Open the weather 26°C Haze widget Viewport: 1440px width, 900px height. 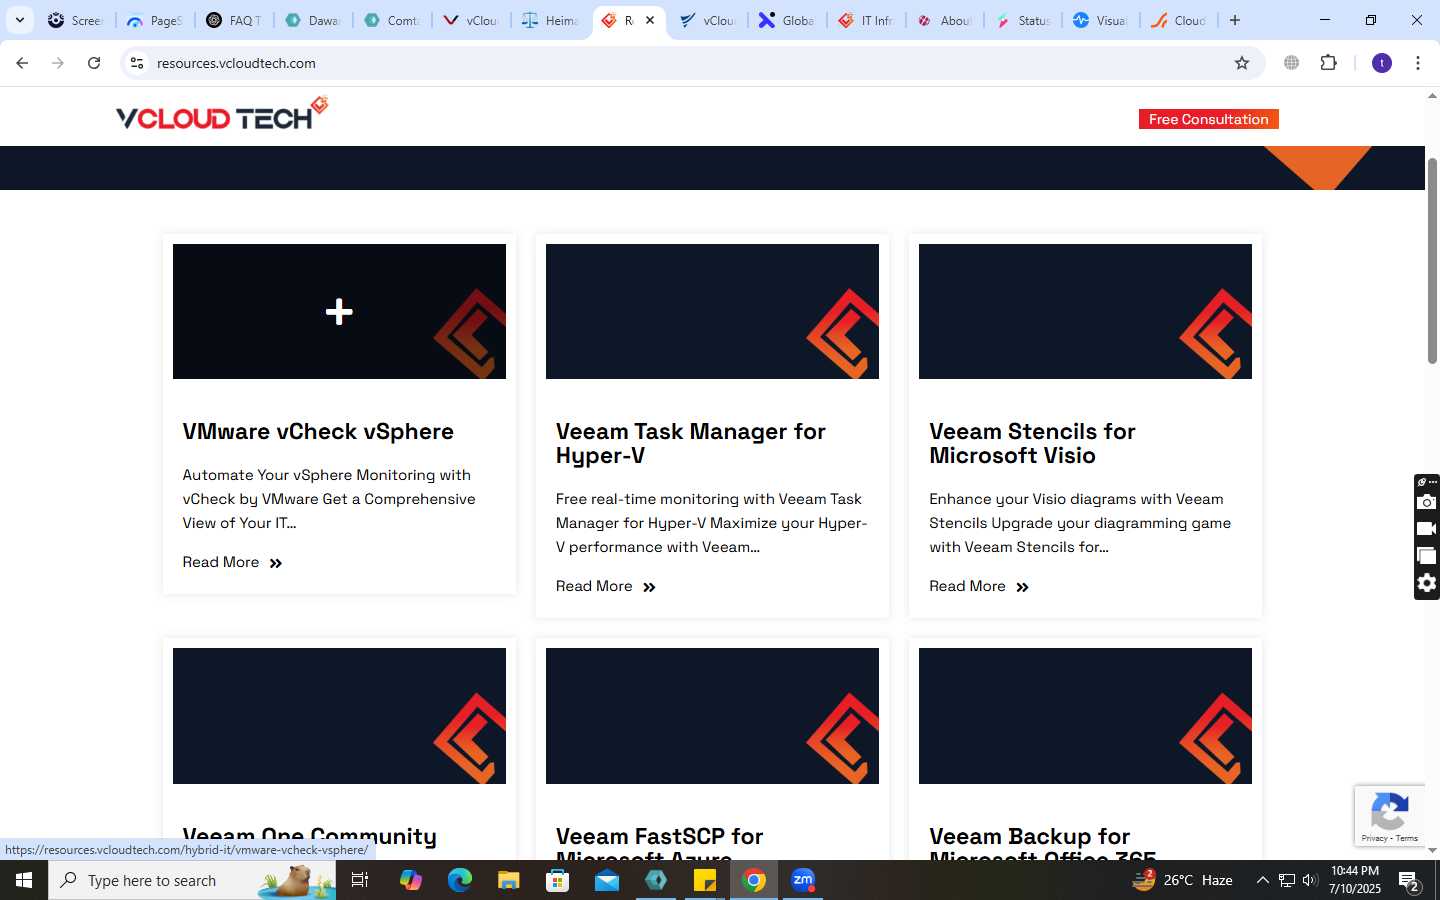(x=1182, y=880)
